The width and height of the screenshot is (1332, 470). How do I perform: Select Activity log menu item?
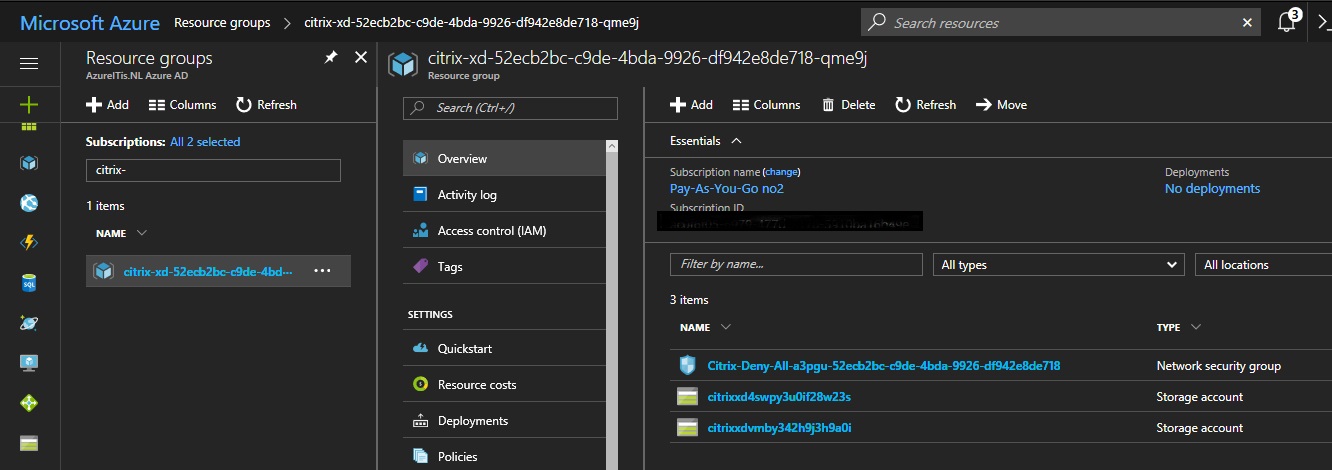466,195
